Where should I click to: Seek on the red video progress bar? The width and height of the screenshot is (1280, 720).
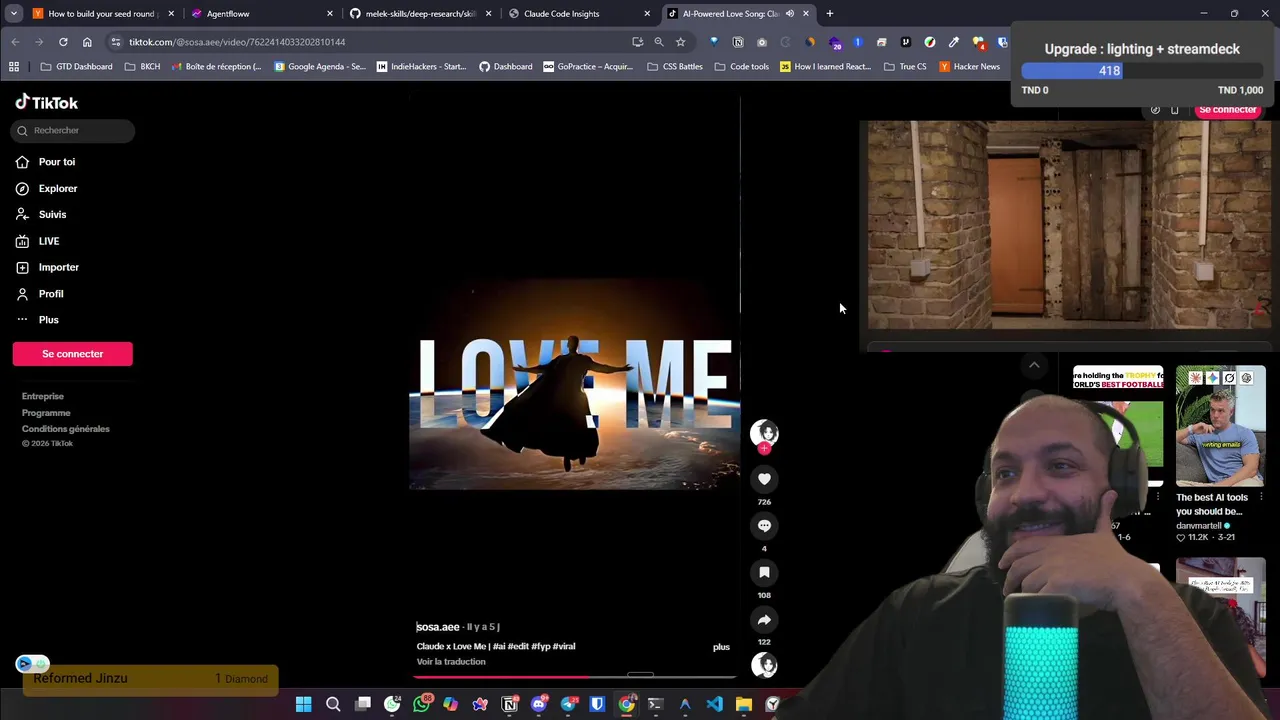pyautogui.click(x=575, y=677)
